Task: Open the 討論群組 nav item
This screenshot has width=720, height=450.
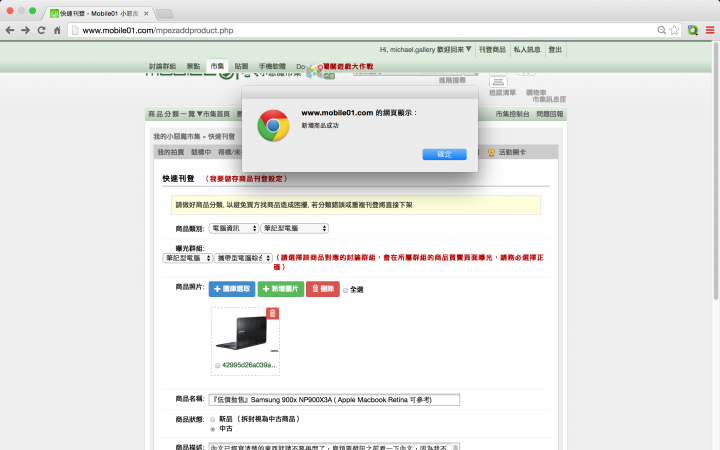Action: (162, 66)
